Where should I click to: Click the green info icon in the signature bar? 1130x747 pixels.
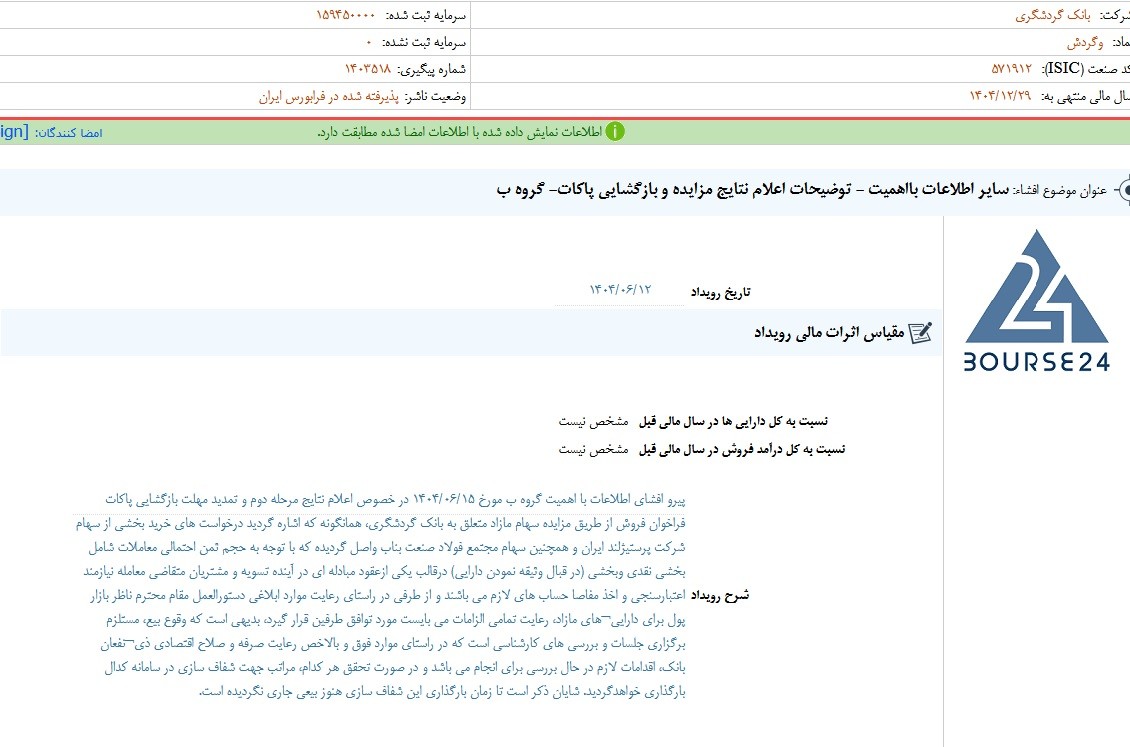615,132
